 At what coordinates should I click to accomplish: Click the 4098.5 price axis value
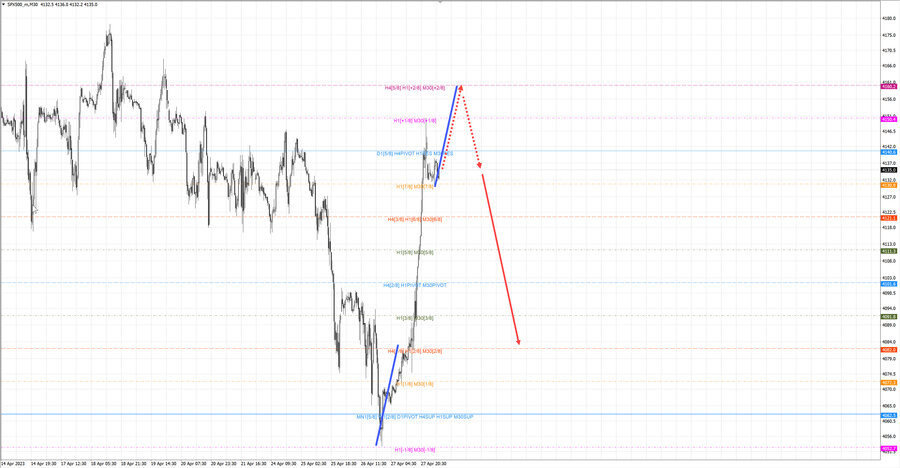[889, 292]
